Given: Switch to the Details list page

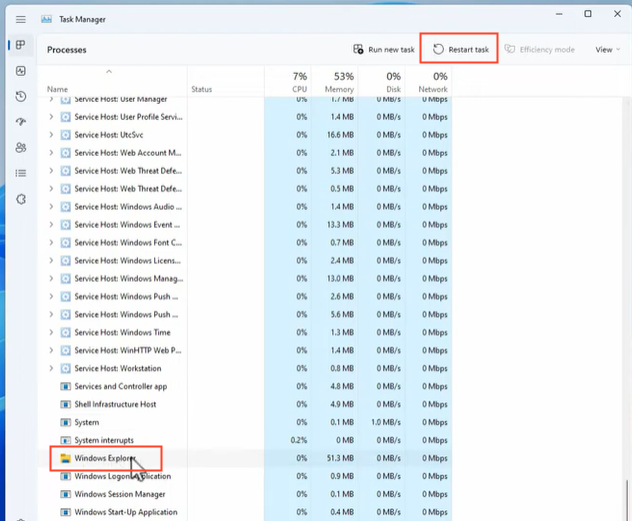Looking at the screenshot, I should (21, 173).
